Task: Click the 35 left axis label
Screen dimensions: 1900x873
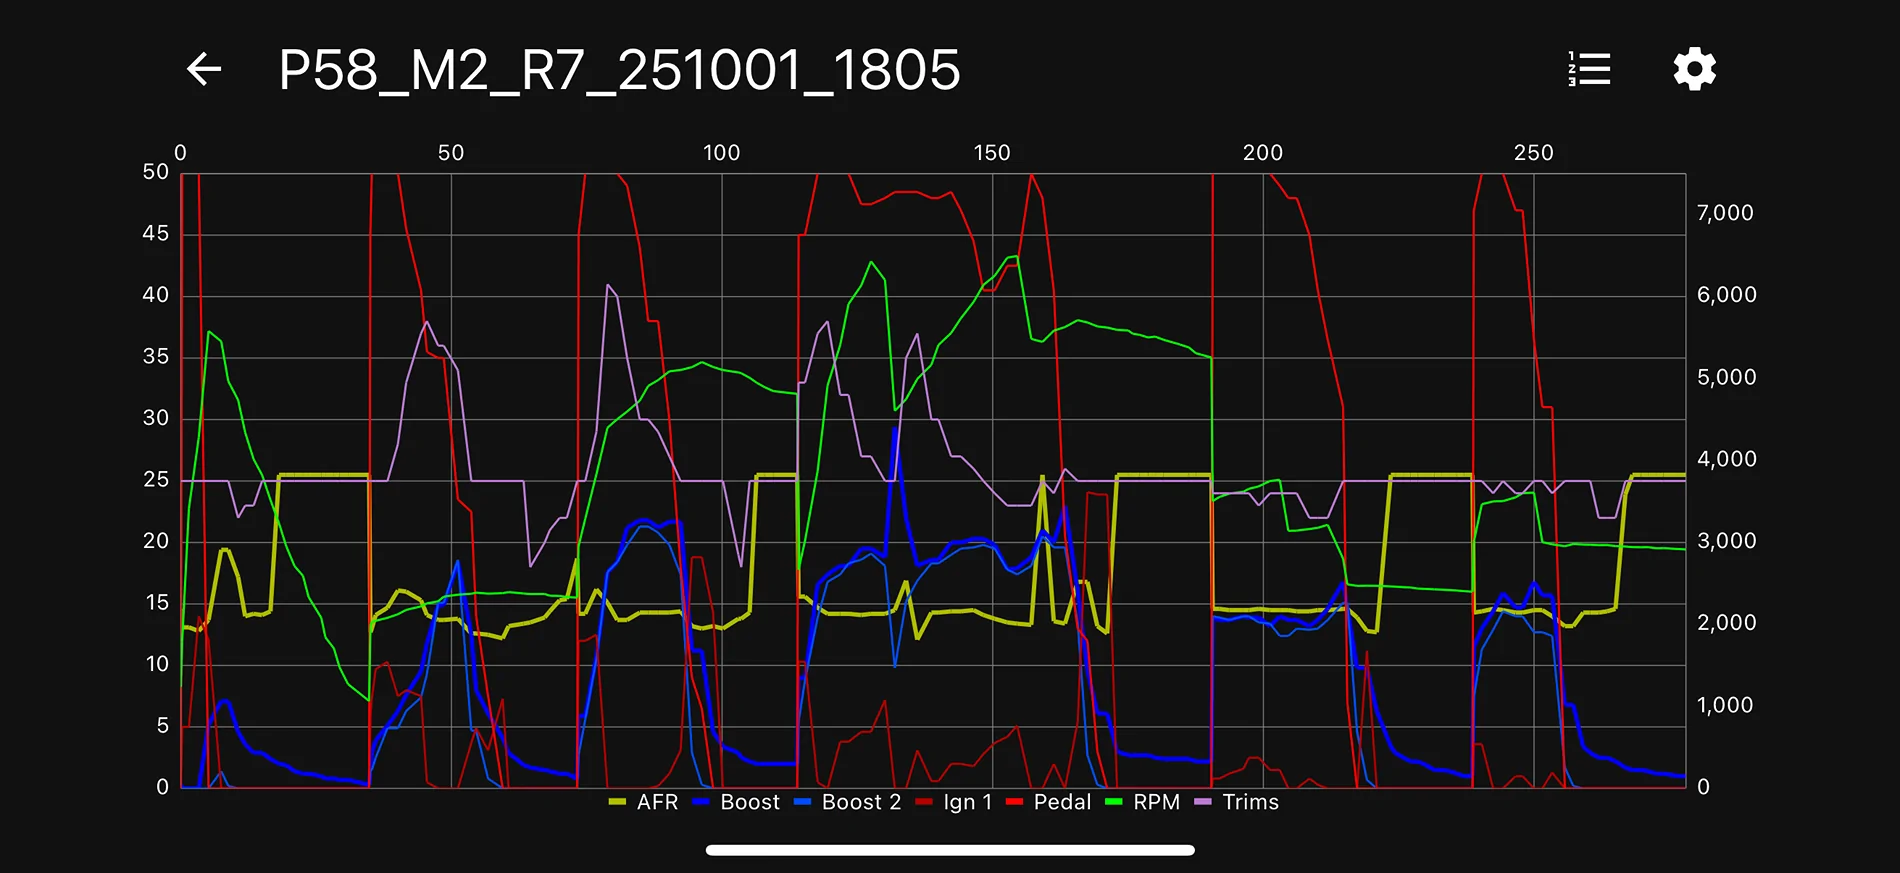Action: point(156,357)
